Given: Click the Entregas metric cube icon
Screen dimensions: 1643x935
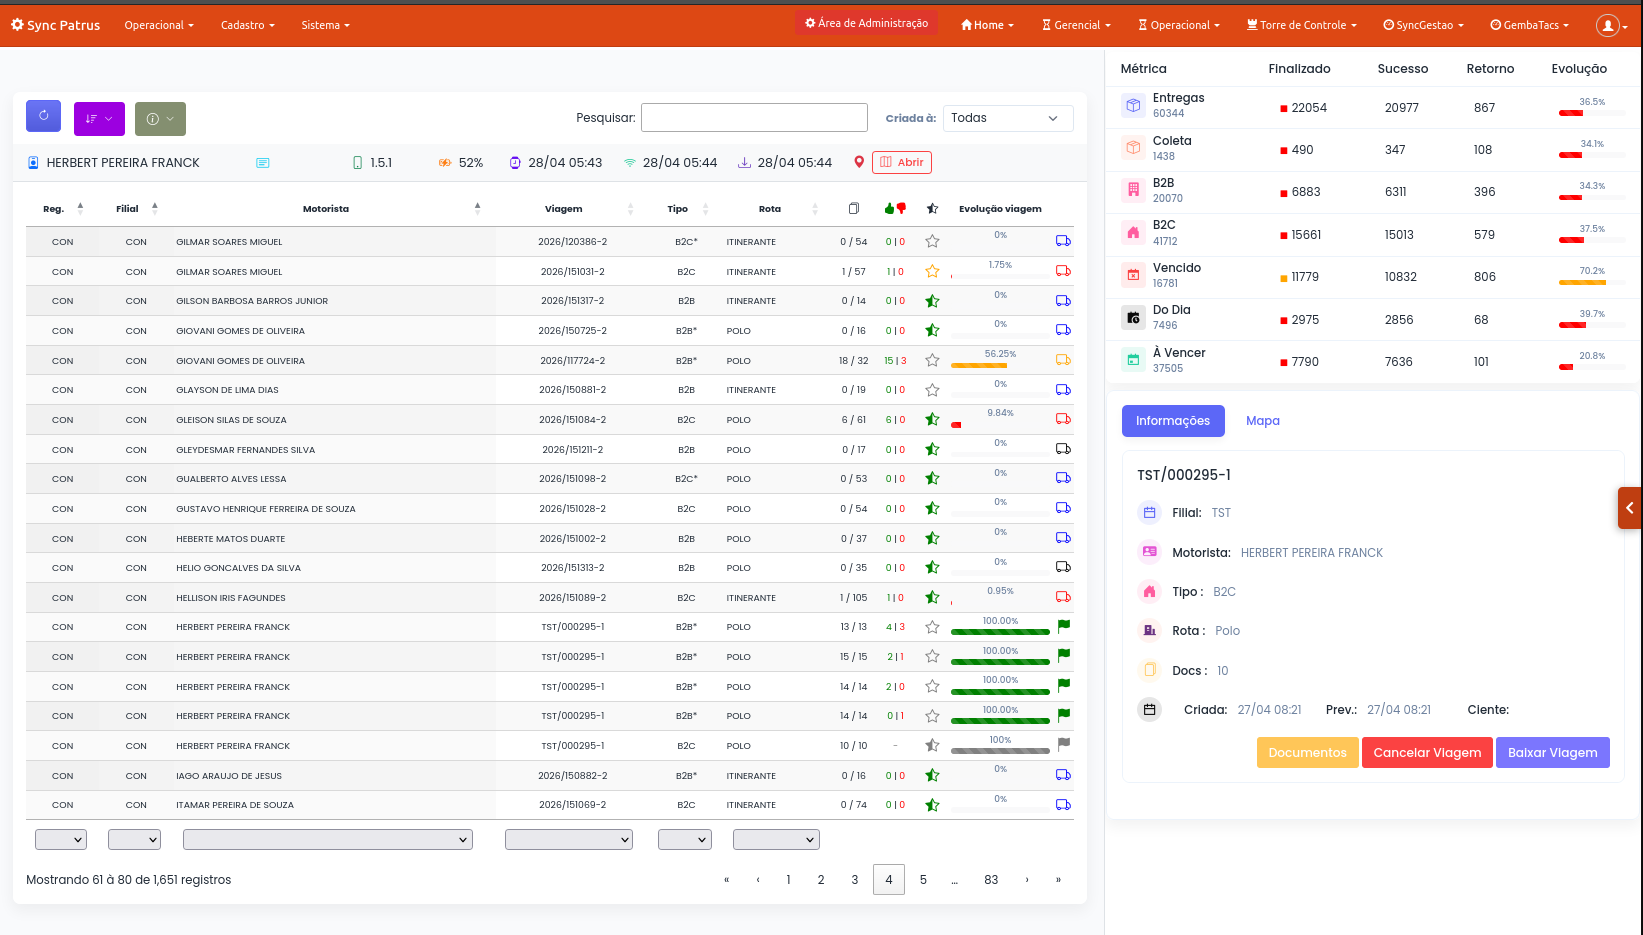Looking at the screenshot, I should 1133,105.
